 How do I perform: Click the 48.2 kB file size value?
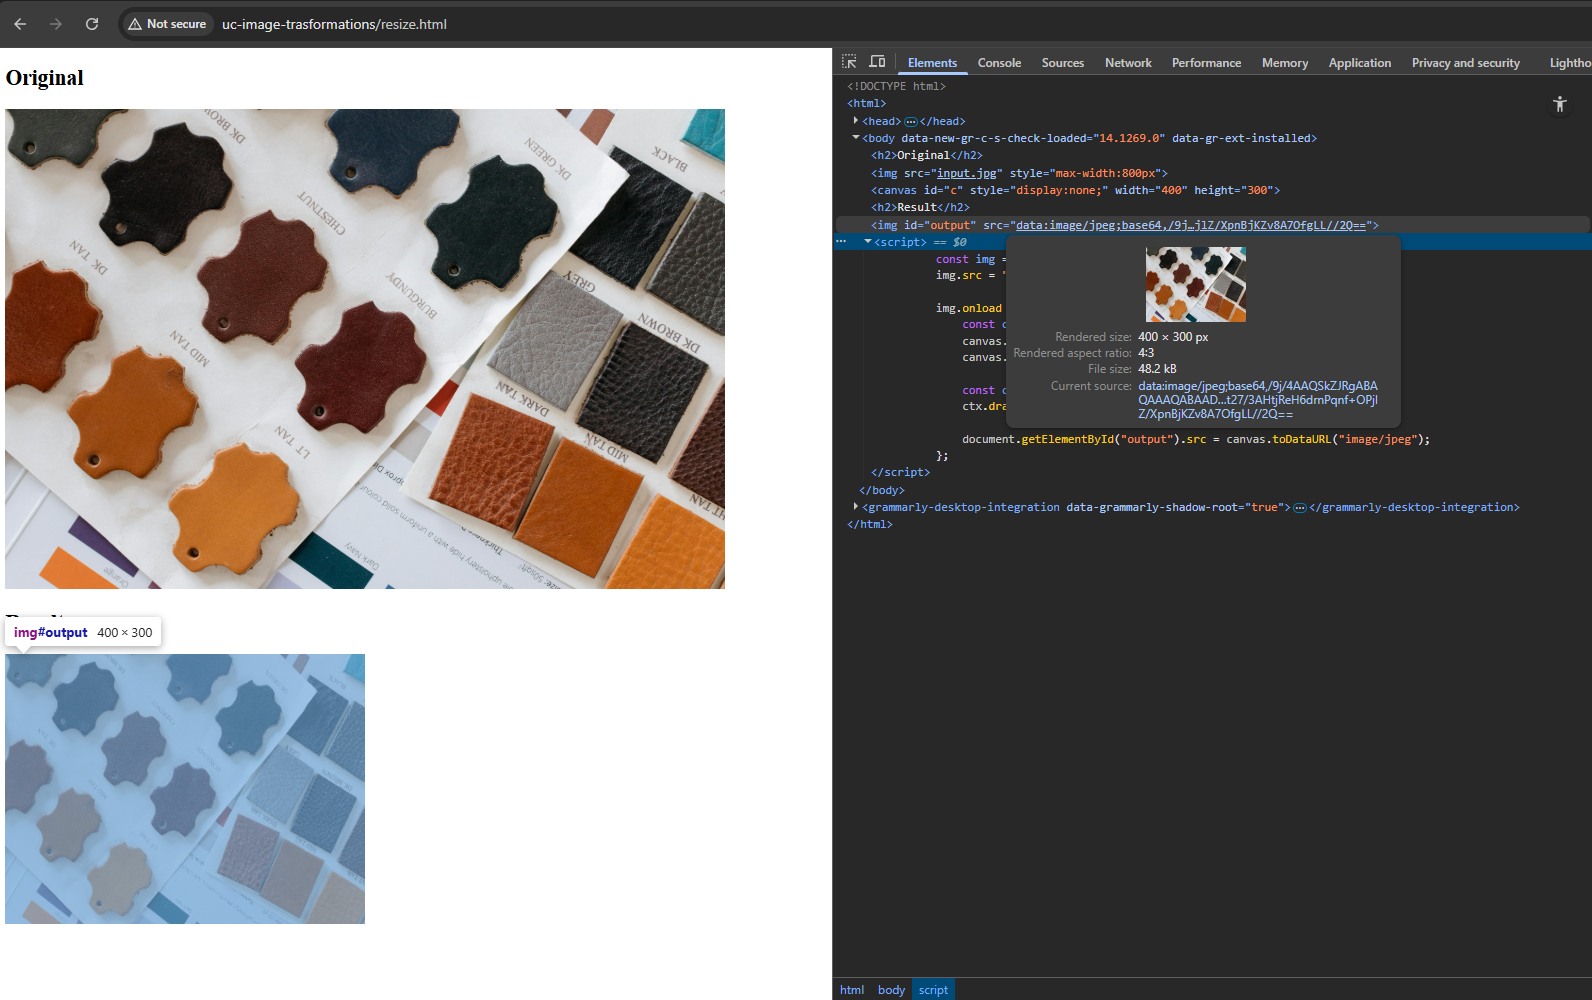click(1157, 369)
